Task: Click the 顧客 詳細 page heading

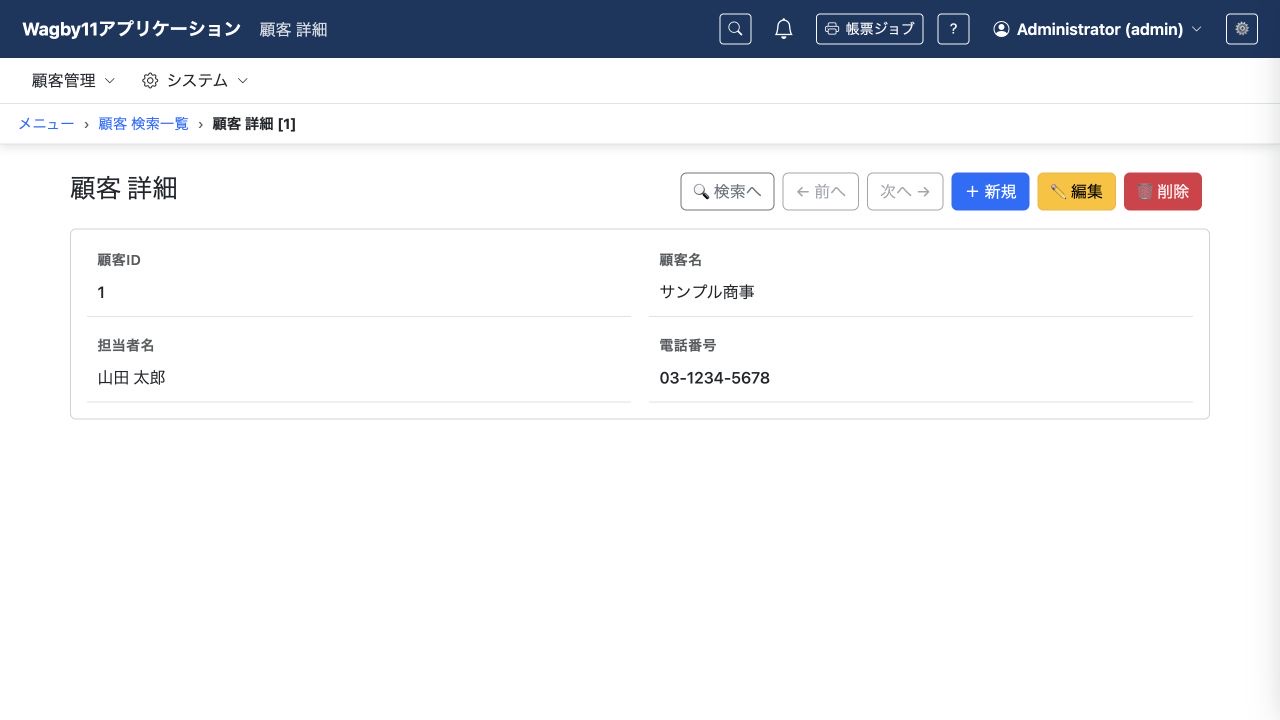Action: click(x=124, y=188)
